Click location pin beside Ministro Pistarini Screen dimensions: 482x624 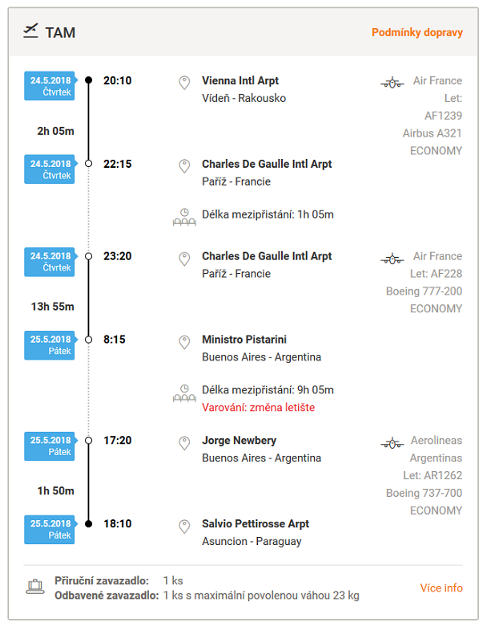184,342
